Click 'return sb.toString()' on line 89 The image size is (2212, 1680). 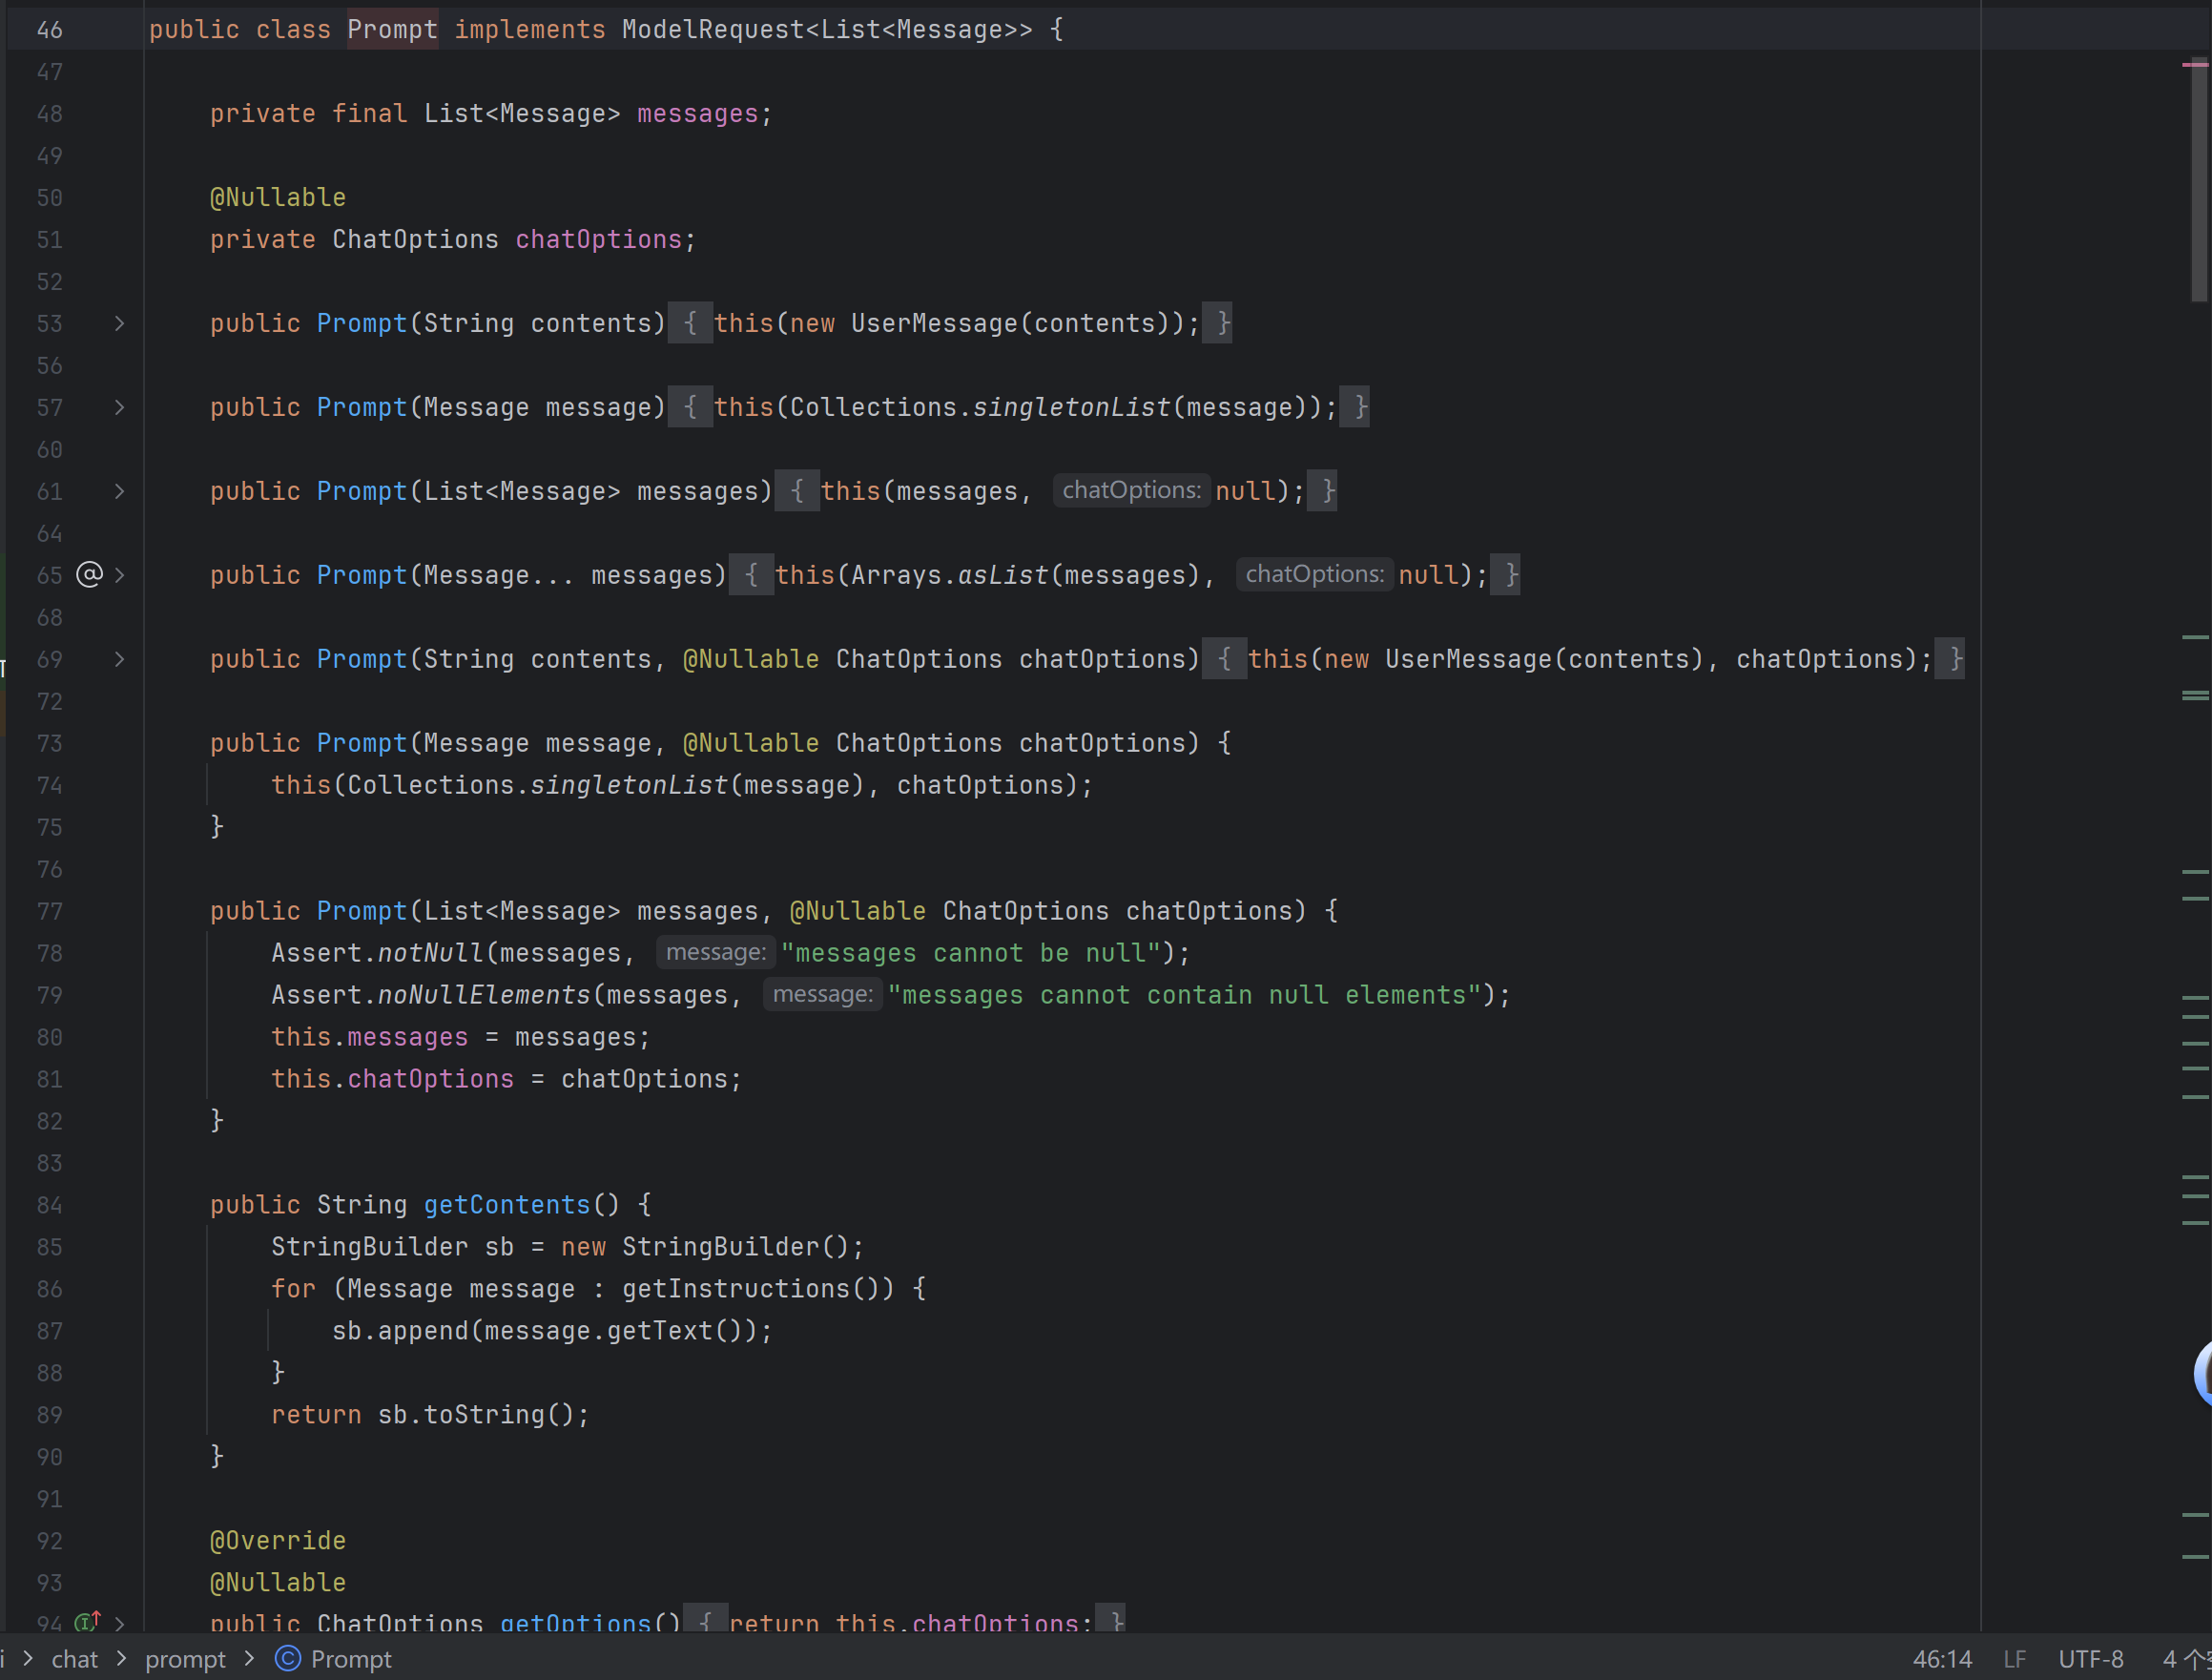[423, 1416]
